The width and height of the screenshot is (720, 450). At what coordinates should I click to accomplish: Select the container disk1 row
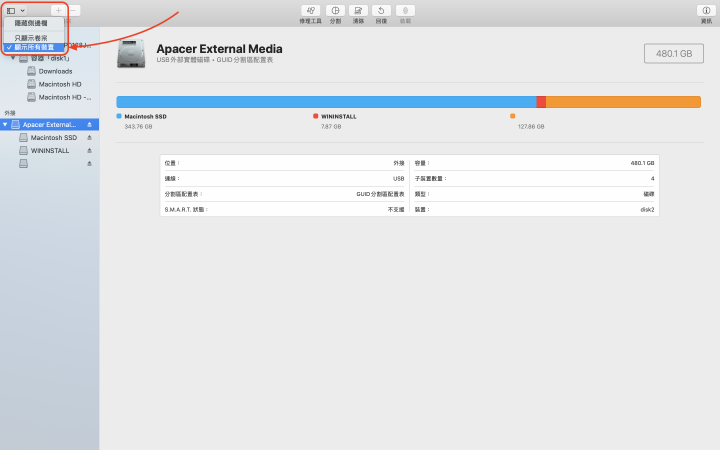pos(50,58)
